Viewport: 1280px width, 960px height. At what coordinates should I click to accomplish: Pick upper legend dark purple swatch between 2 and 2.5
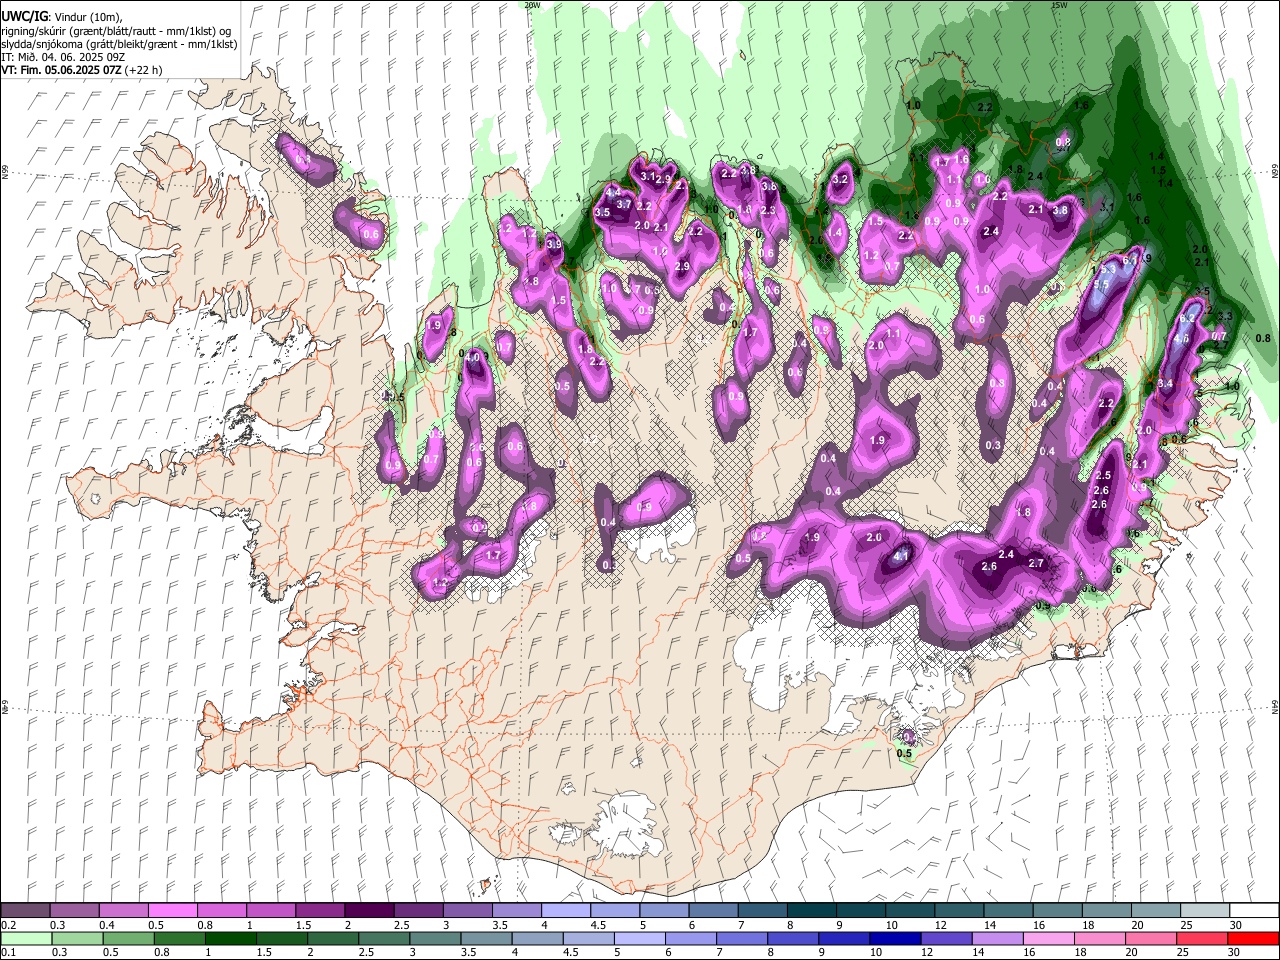pyautogui.click(x=369, y=911)
